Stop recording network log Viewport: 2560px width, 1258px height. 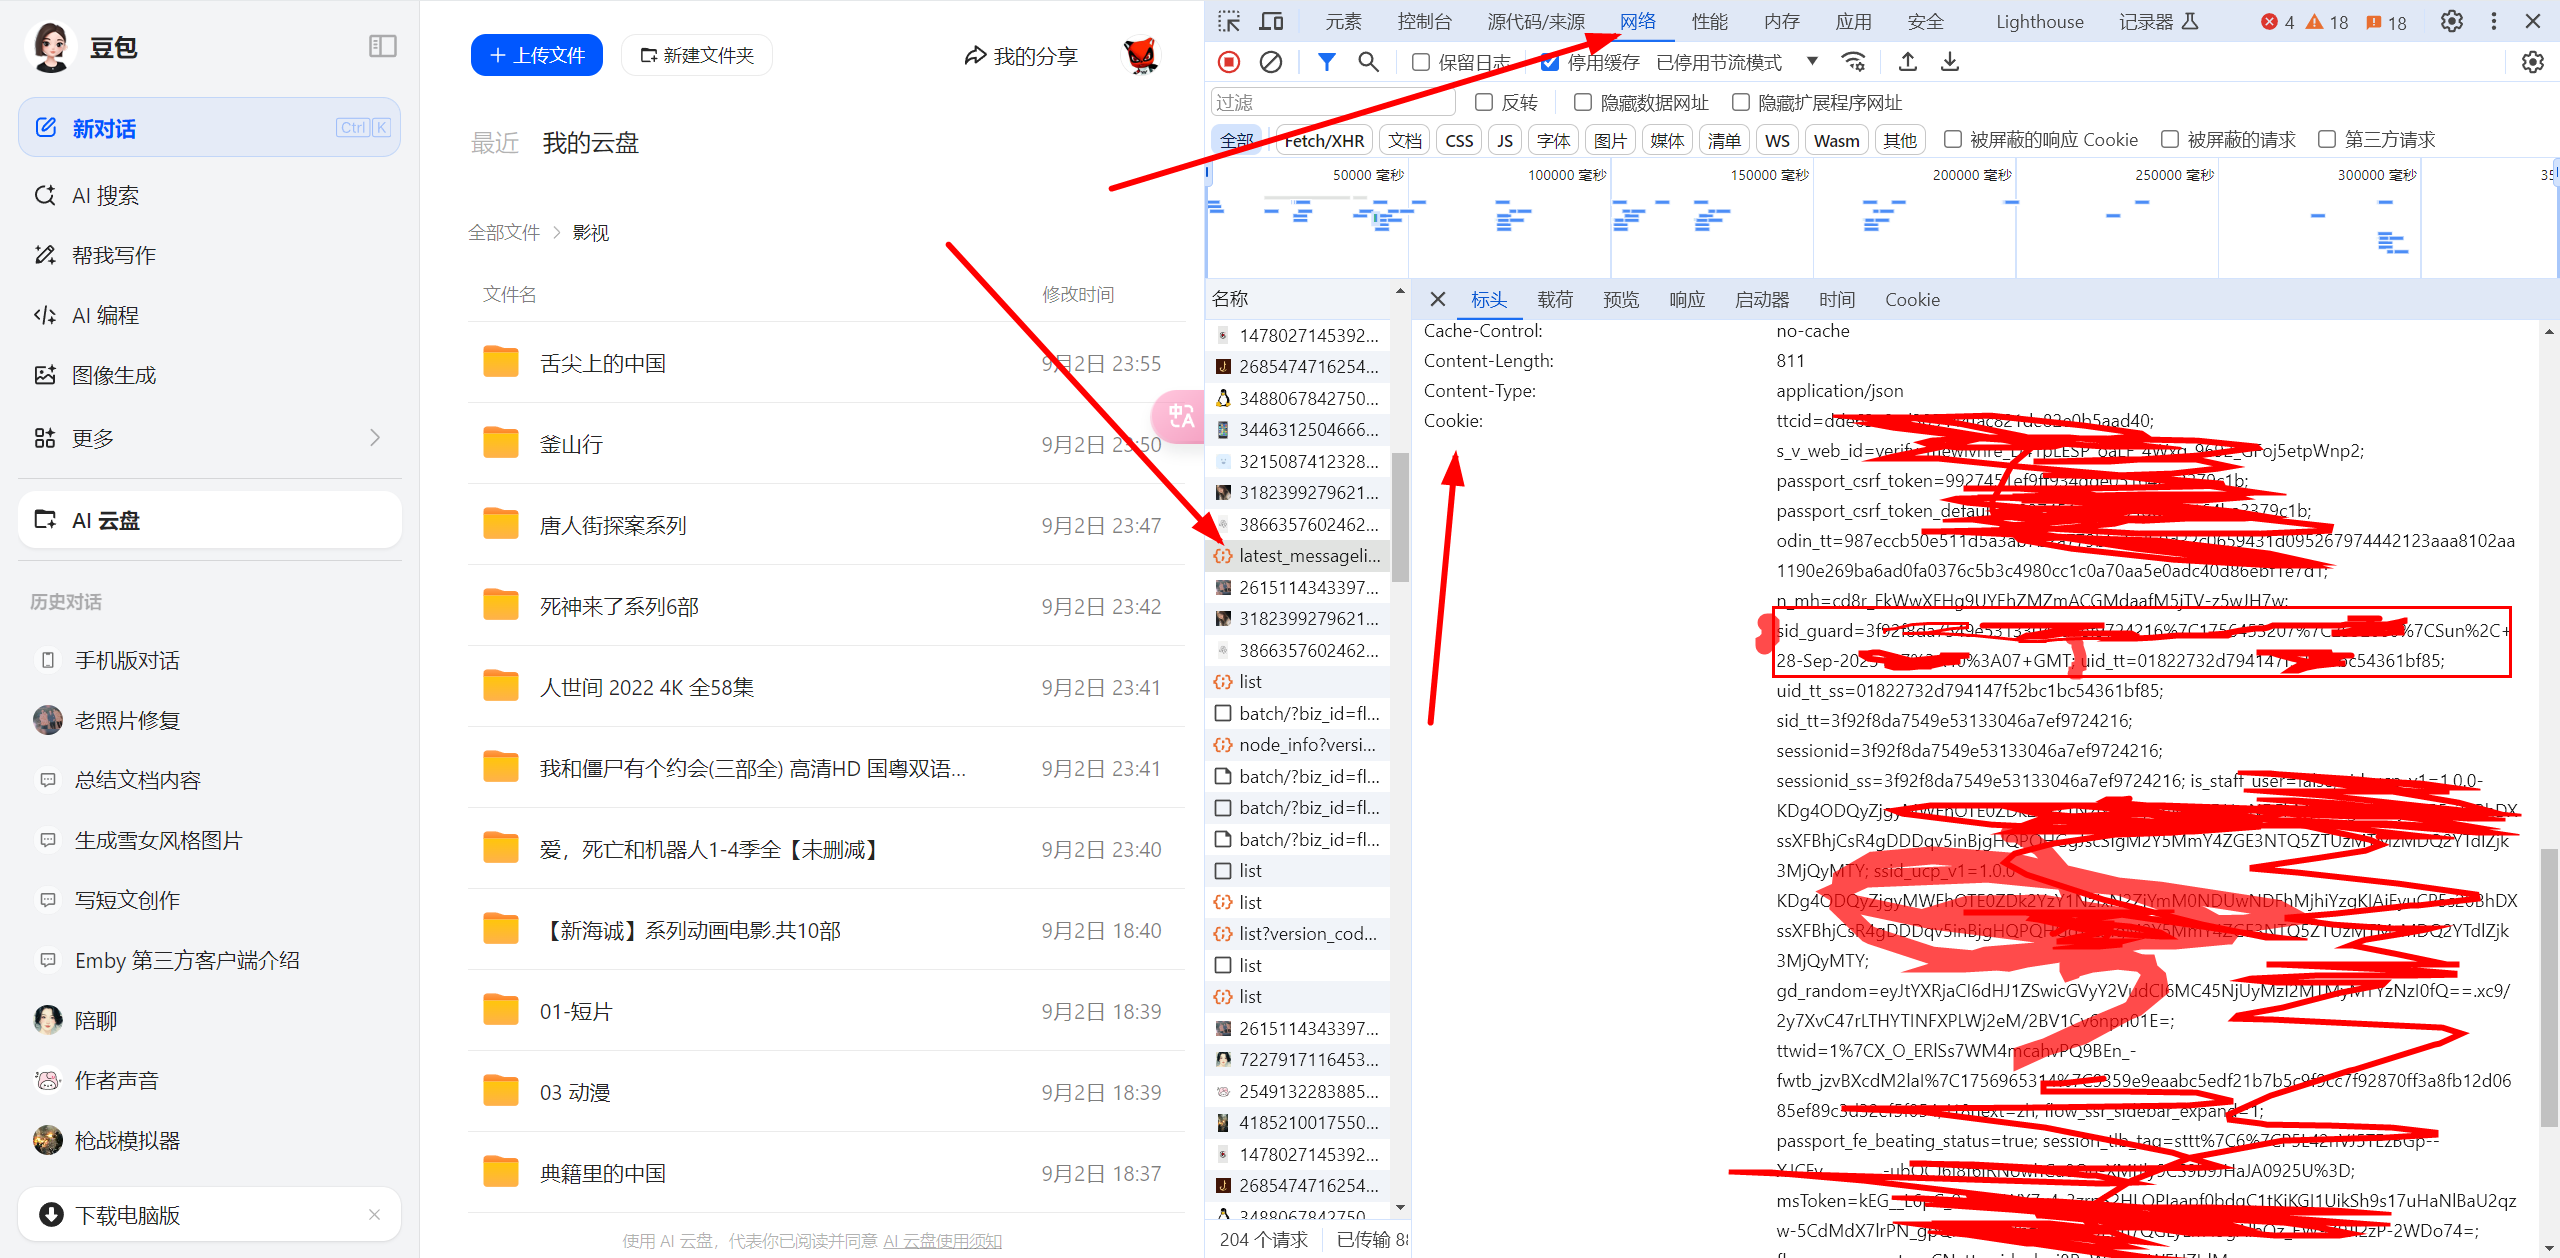tap(1229, 62)
